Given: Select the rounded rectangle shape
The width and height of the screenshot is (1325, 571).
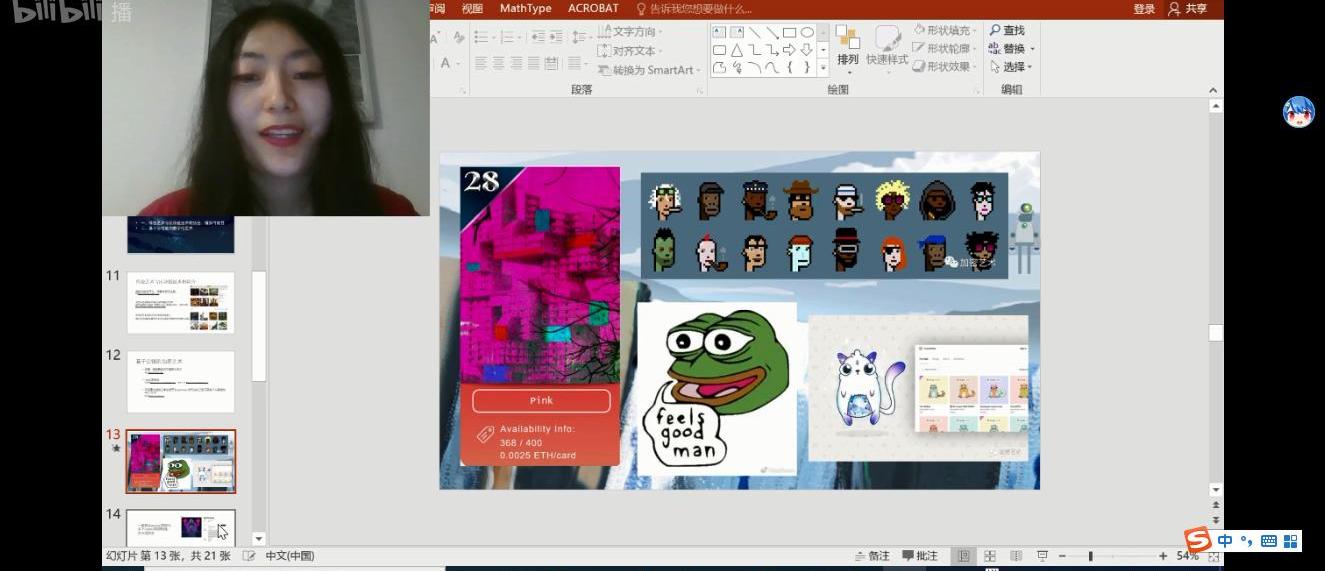Looking at the screenshot, I should 719,50.
